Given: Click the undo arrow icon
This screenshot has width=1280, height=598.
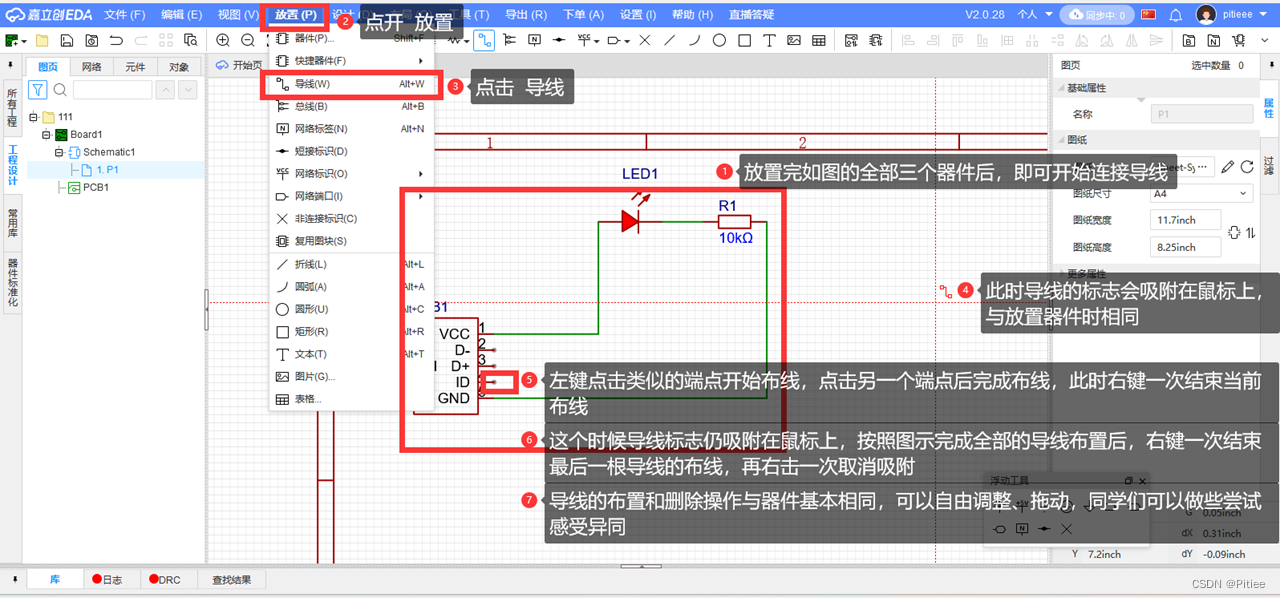Looking at the screenshot, I should click(x=116, y=40).
